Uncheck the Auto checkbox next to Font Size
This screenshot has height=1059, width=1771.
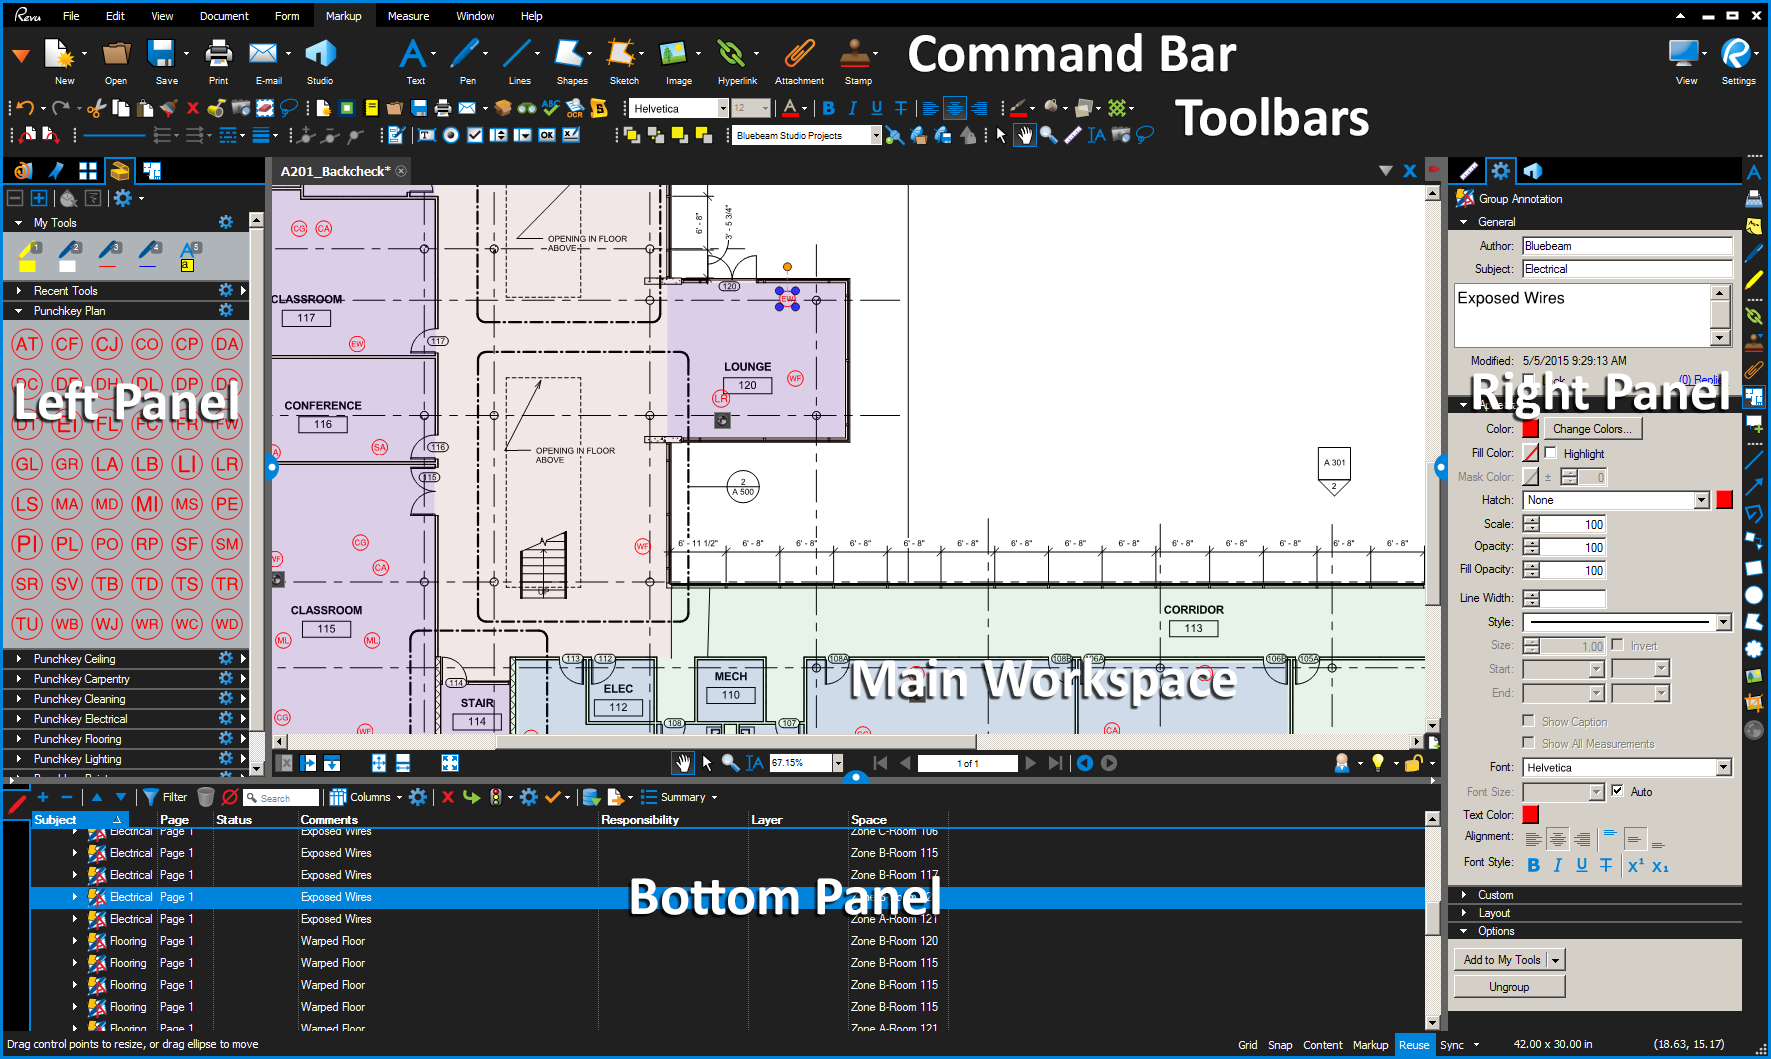coord(1618,791)
